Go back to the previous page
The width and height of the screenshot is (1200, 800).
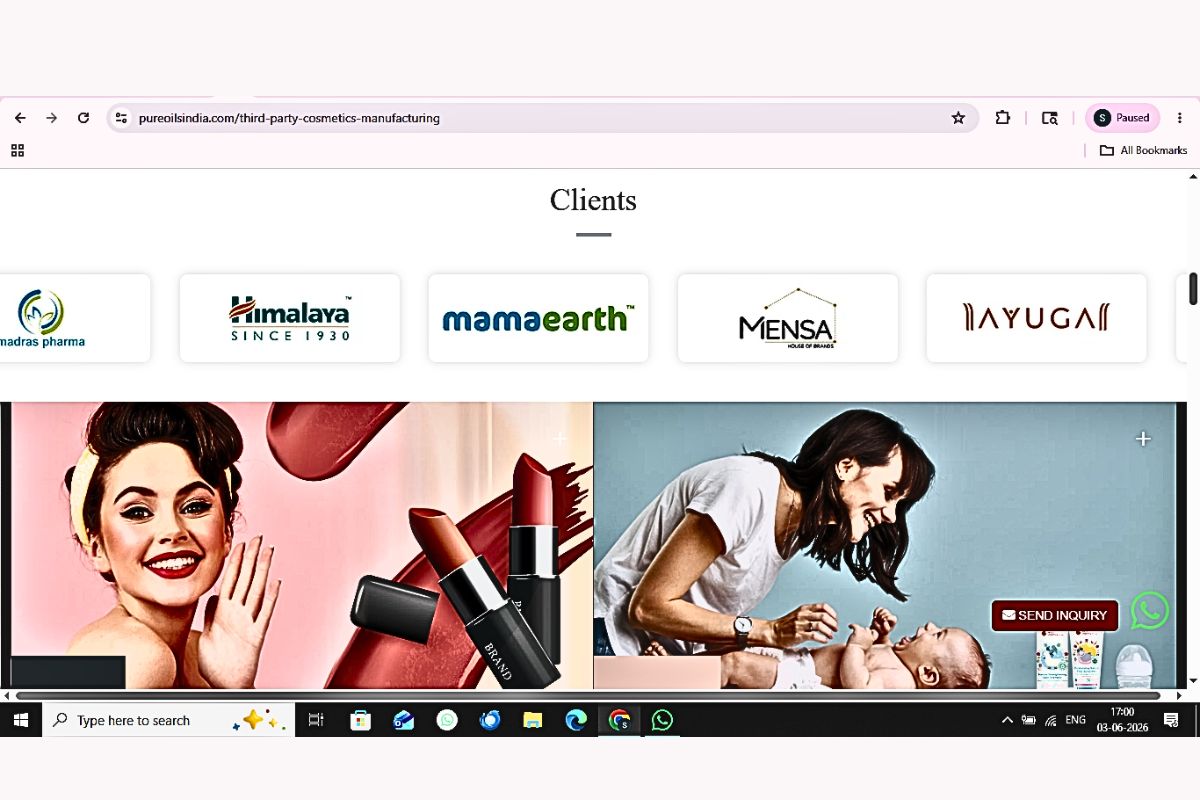pyautogui.click(x=20, y=118)
